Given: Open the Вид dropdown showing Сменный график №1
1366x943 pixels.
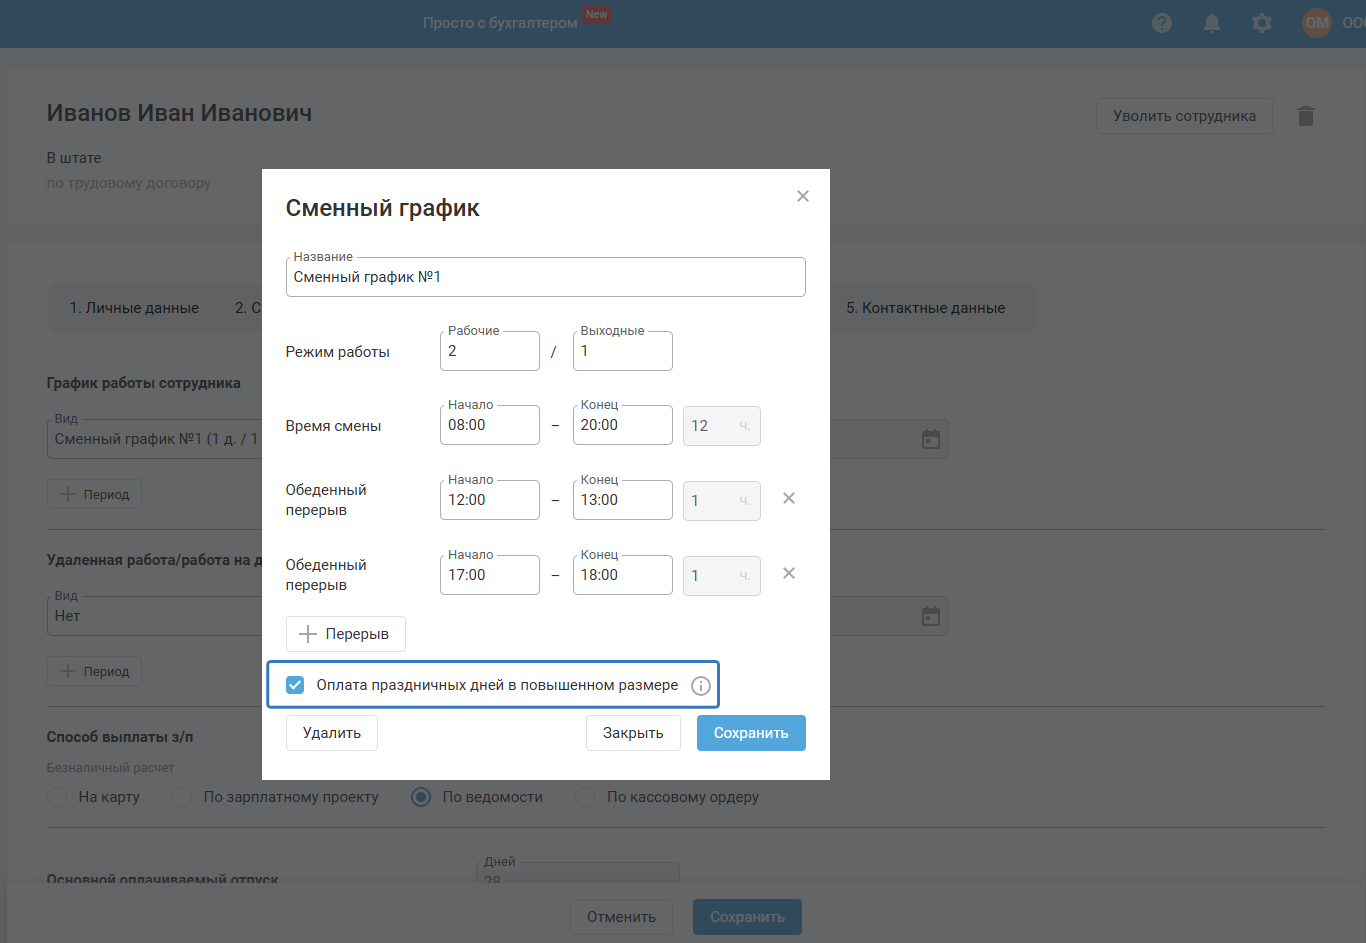Looking at the screenshot, I should (155, 439).
